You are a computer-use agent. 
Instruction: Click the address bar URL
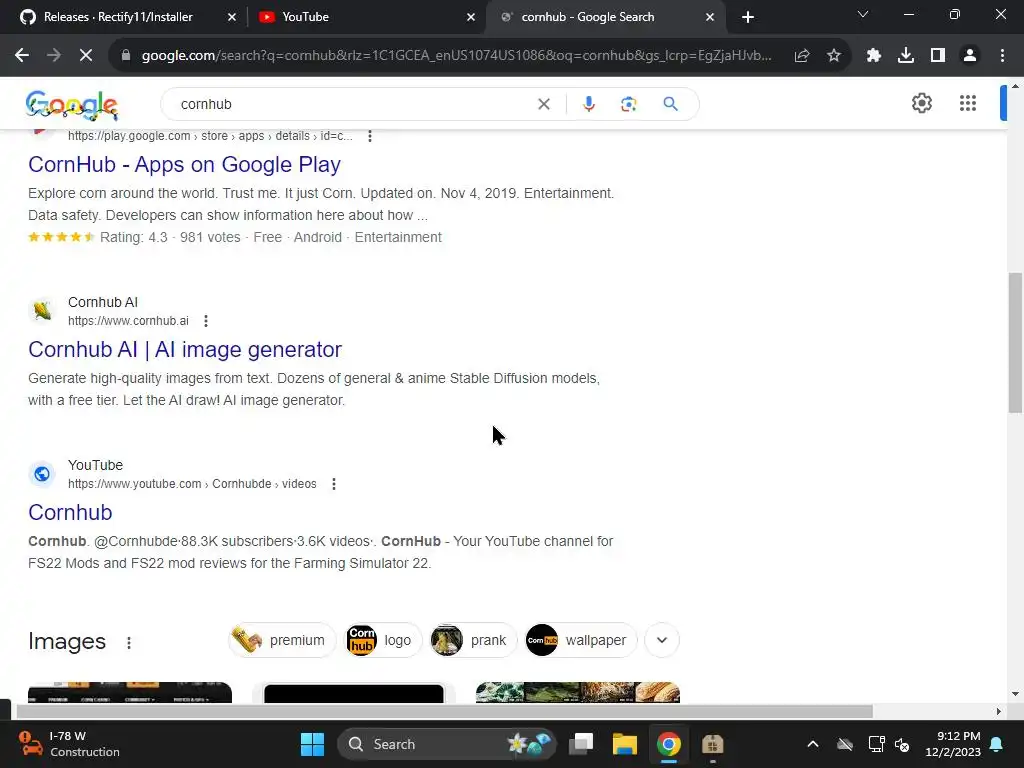pos(456,56)
